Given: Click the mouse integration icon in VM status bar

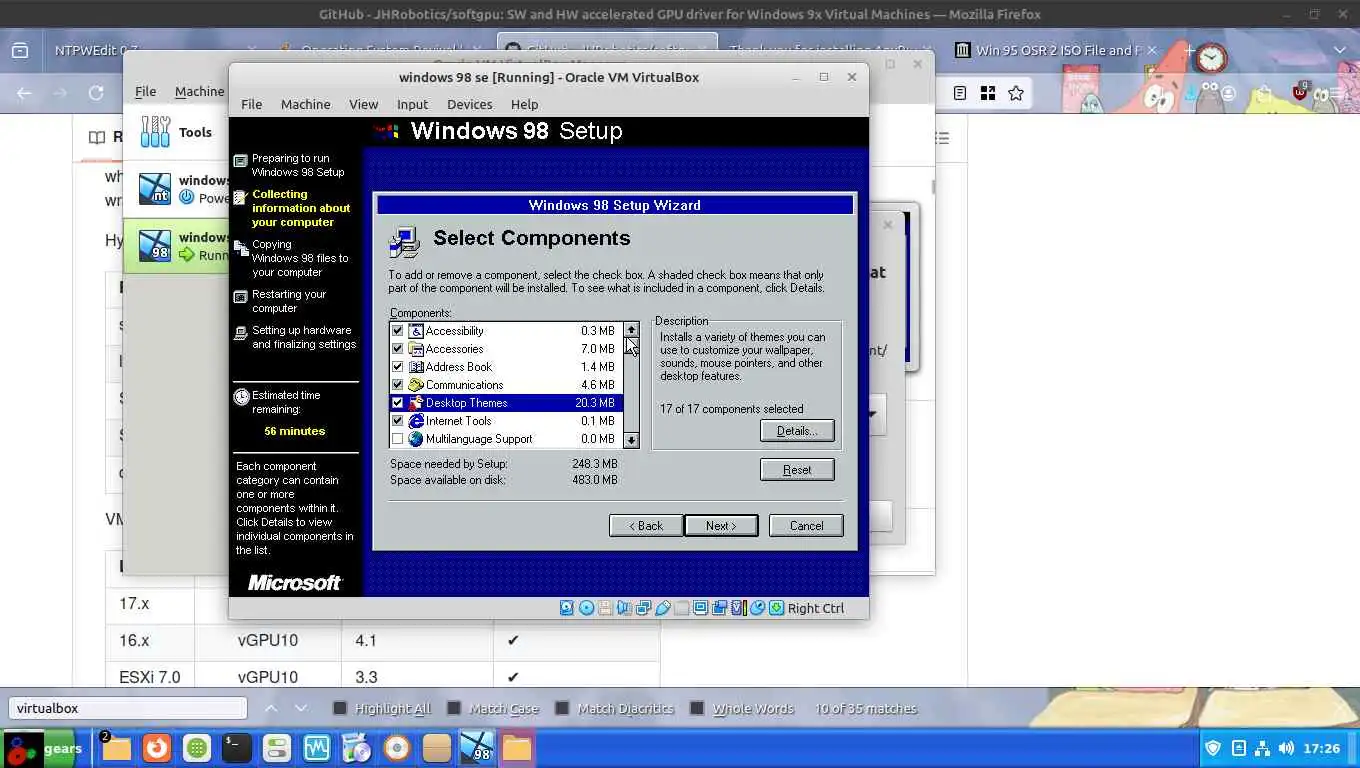Looking at the screenshot, I should [x=757, y=608].
